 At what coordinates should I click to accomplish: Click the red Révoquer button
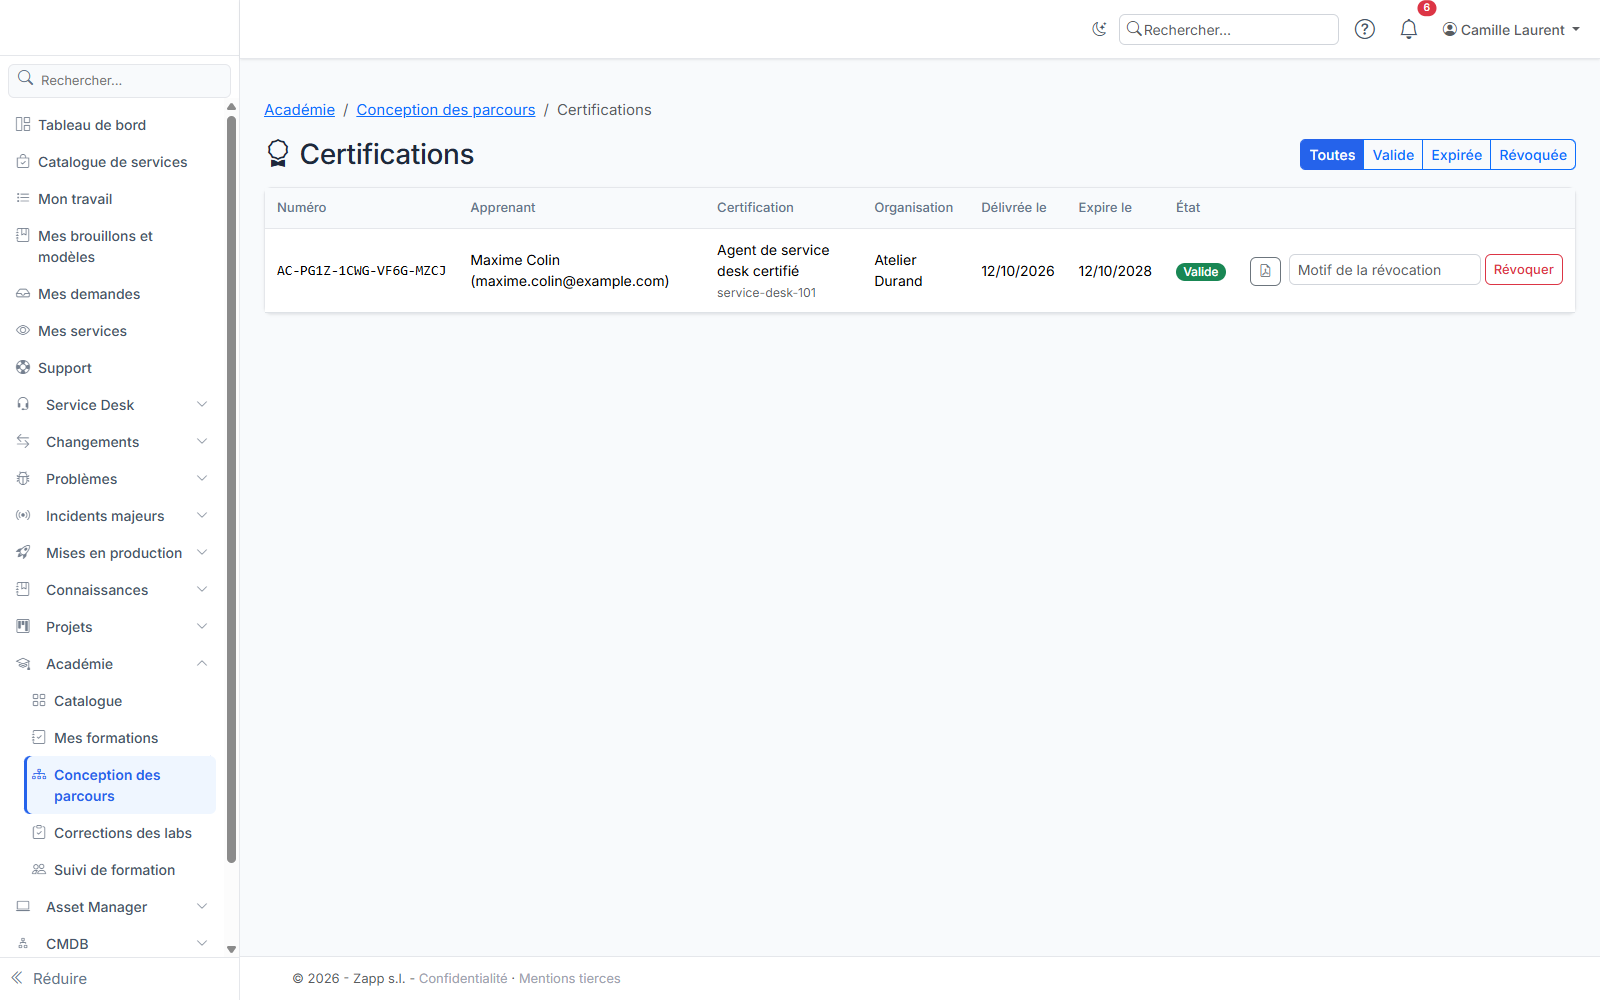point(1523,270)
